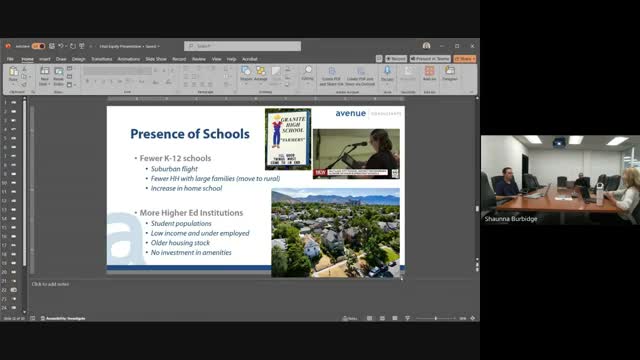The width and height of the screenshot is (640, 360).
Task: Open the Shapes gallery
Action: (246, 74)
